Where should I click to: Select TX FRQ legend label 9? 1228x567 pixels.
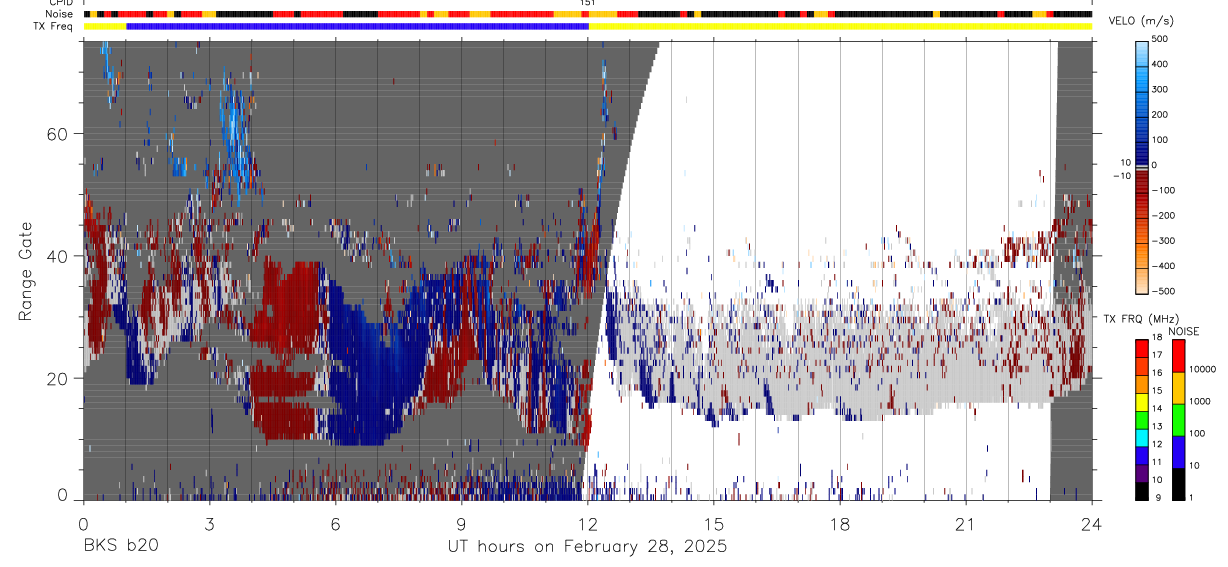point(1156,497)
